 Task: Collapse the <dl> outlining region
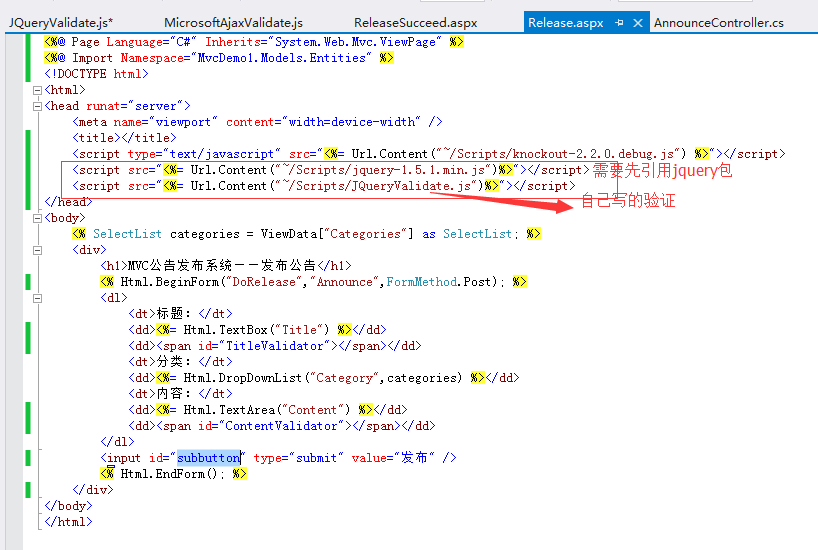[37, 298]
